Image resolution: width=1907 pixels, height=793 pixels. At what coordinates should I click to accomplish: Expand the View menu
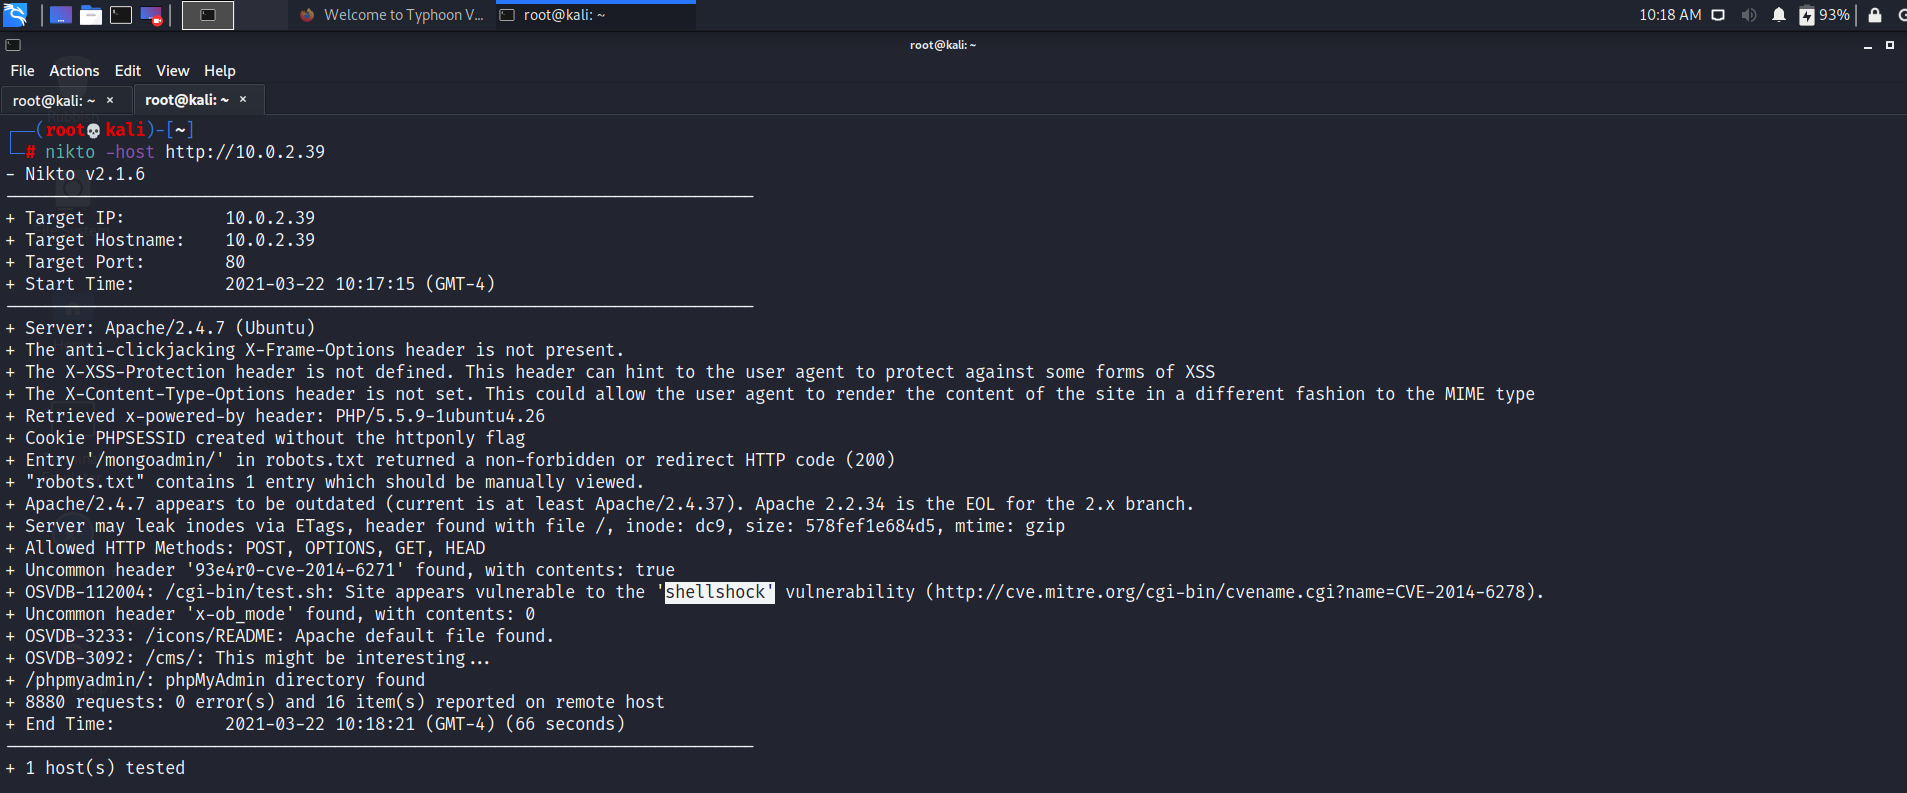click(x=172, y=71)
